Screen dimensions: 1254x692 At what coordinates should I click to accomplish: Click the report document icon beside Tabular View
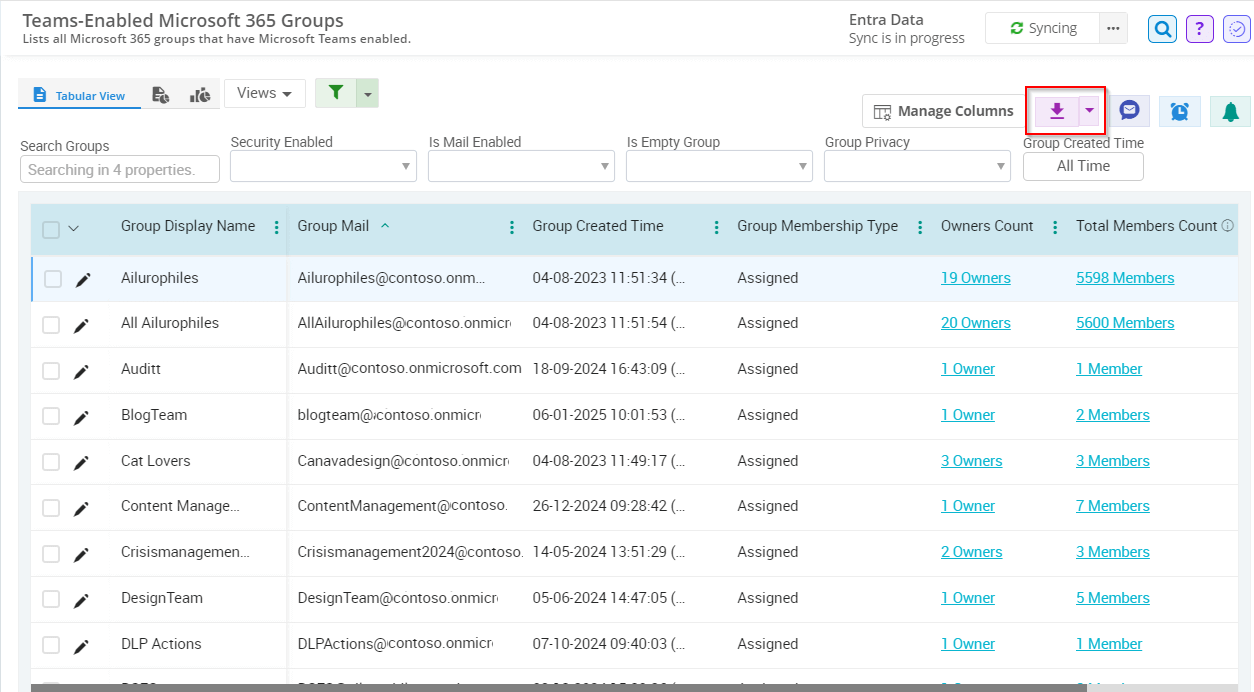(x=160, y=93)
